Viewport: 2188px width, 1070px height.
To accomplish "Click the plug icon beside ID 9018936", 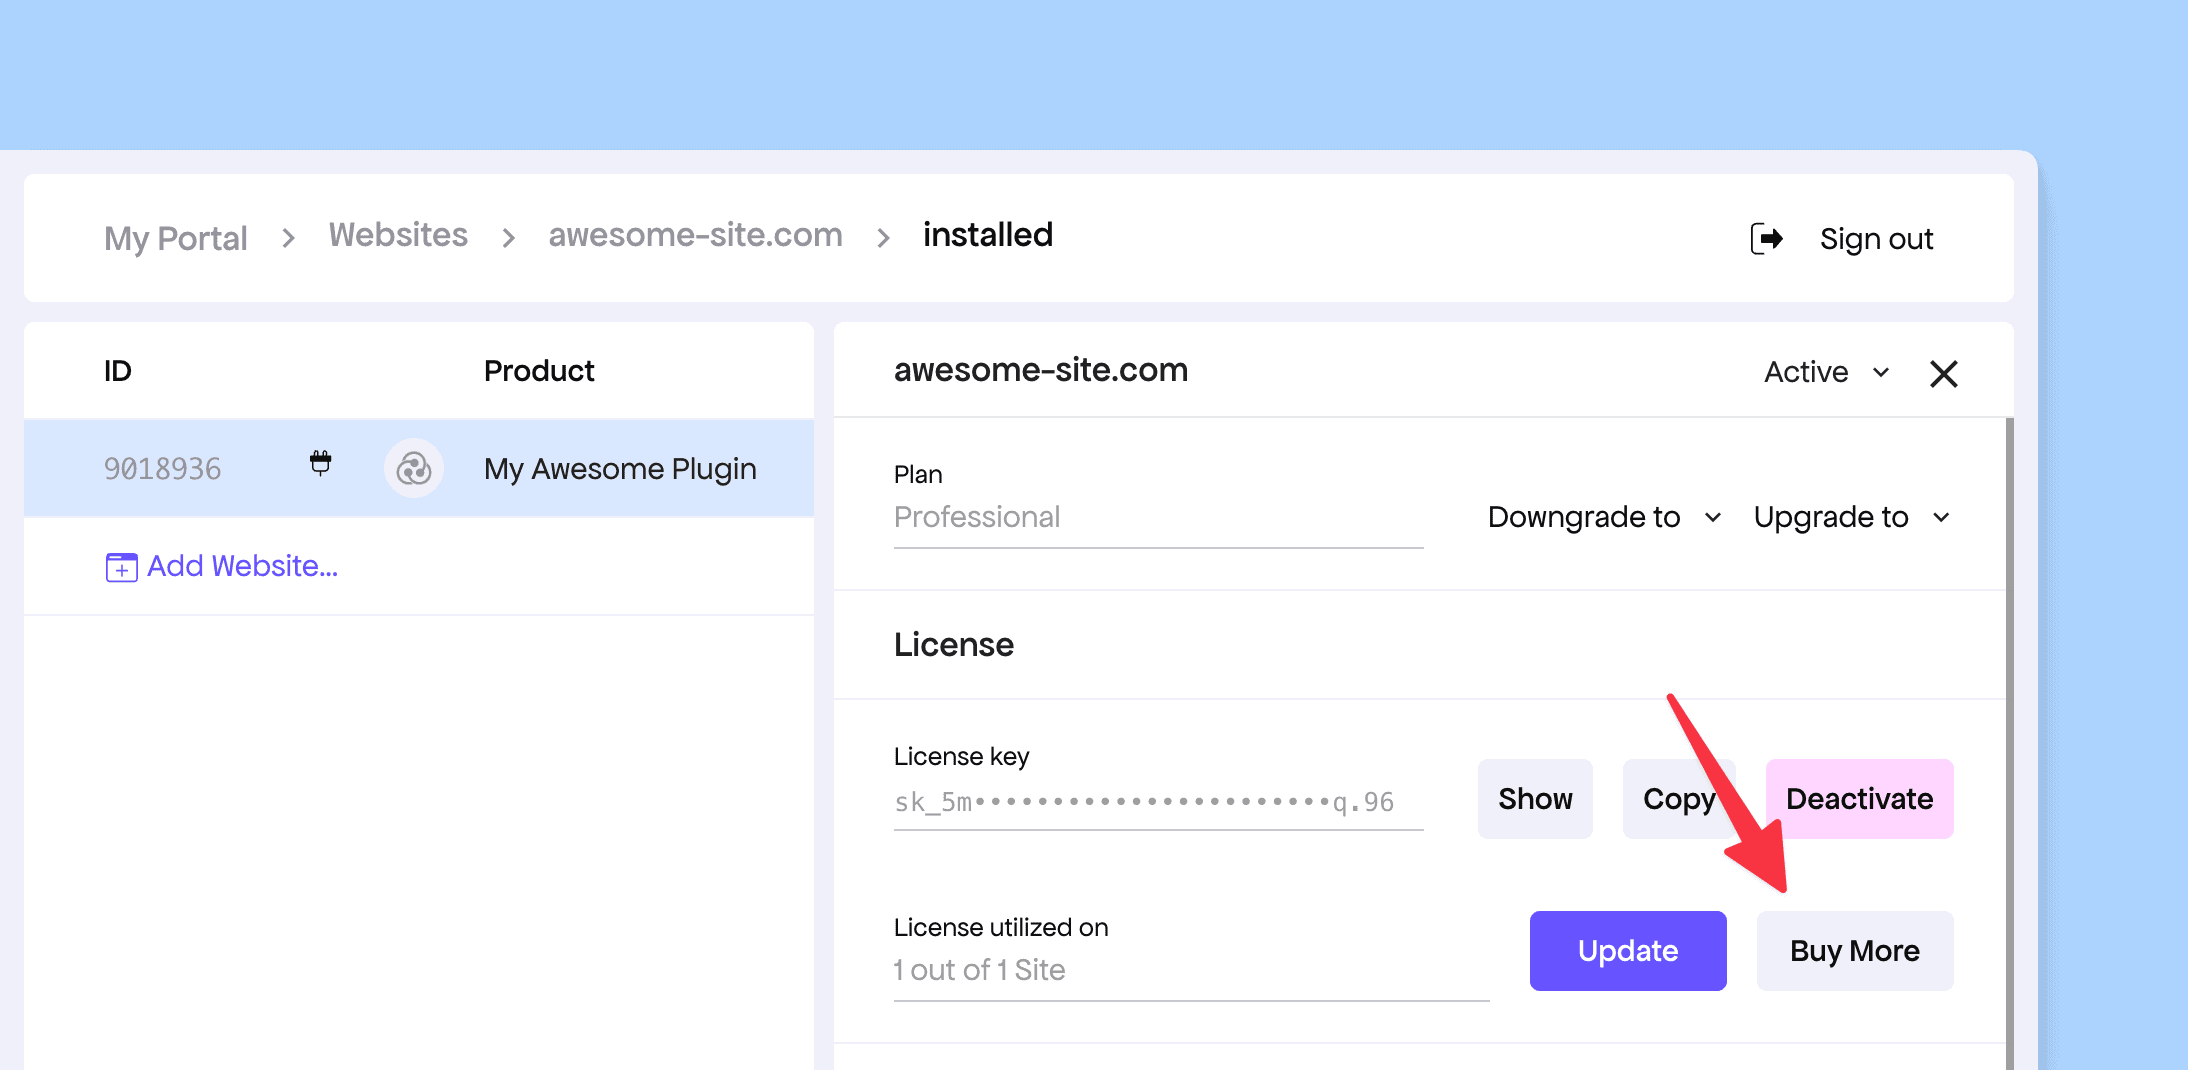I will pyautogui.click(x=320, y=463).
